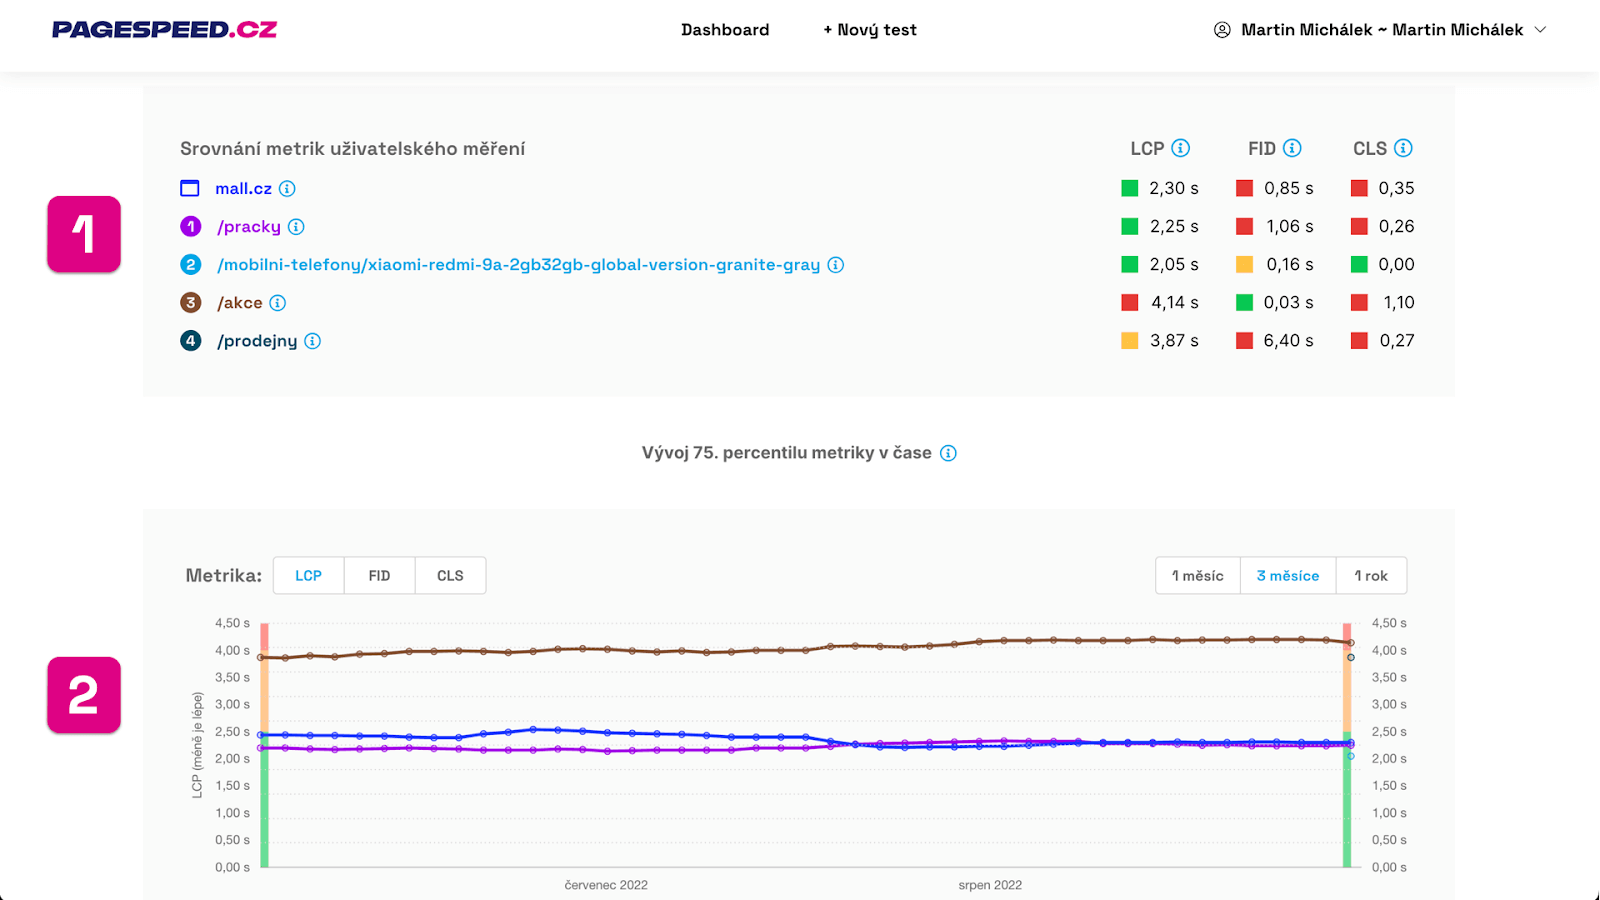
Task: Switch the chart to CLS metric
Action: pyautogui.click(x=450, y=575)
